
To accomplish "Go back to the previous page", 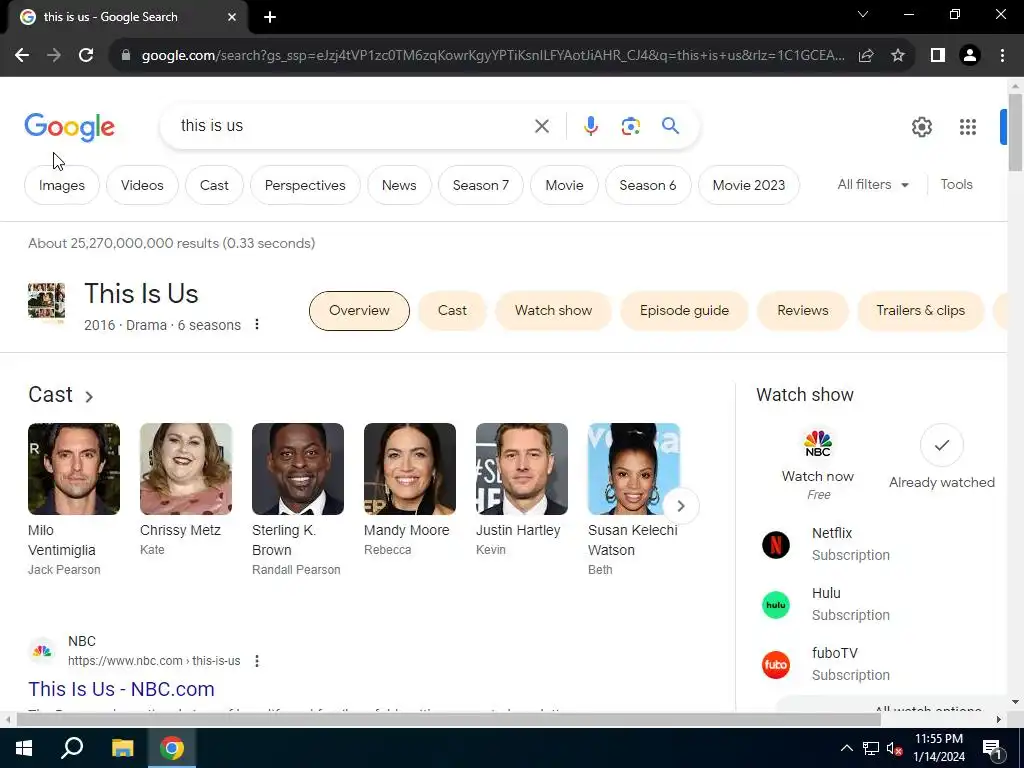I will coord(22,56).
